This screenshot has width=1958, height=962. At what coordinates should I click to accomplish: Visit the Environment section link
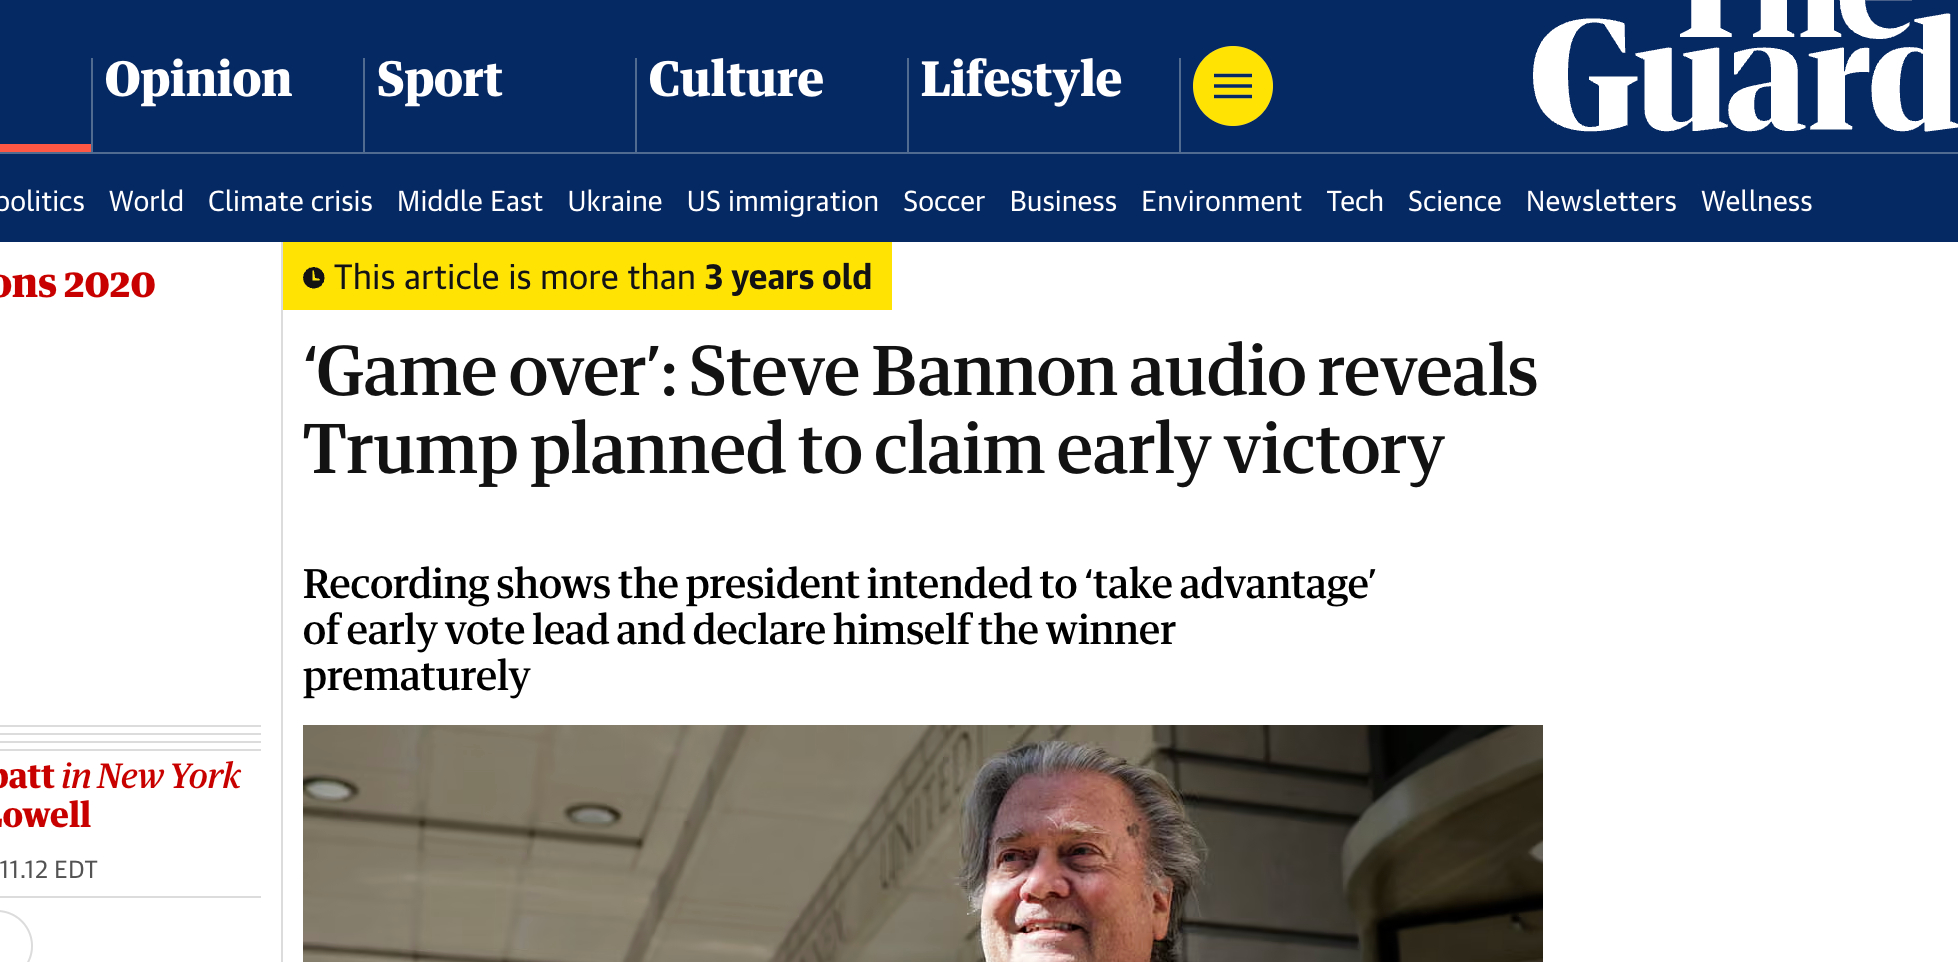(x=1221, y=202)
